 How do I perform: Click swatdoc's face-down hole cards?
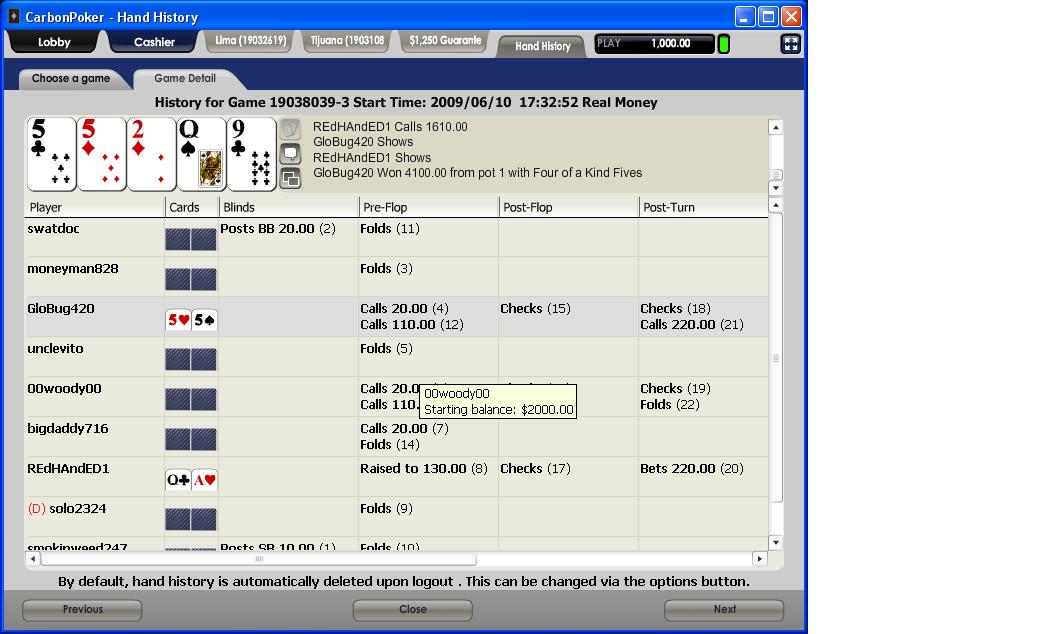point(191,239)
